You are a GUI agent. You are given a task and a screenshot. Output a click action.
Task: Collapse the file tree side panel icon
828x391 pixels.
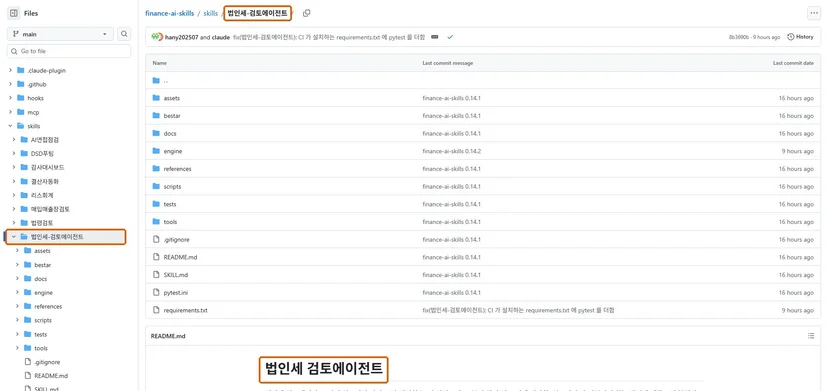coord(14,13)
